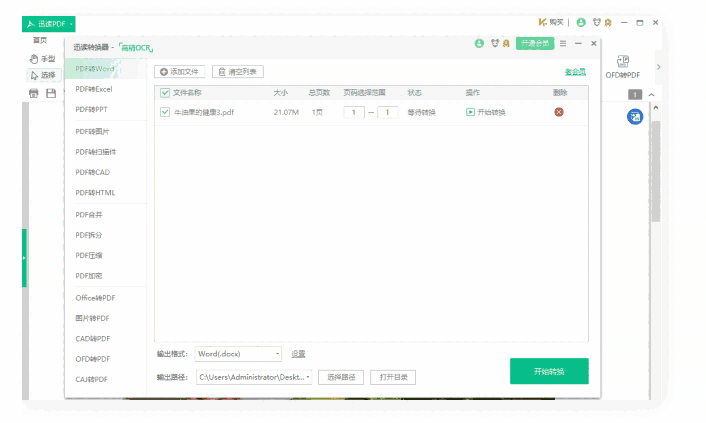Viewport: 706px width, 423px height.
Task: Open the 首页 tab in main window
Action: [x=40, y=41]
